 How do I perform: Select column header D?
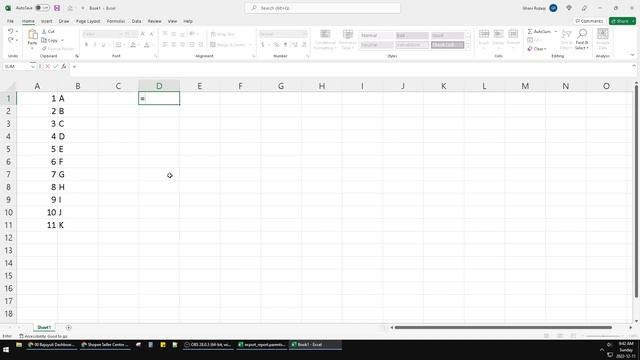click(x=159, y=86)
